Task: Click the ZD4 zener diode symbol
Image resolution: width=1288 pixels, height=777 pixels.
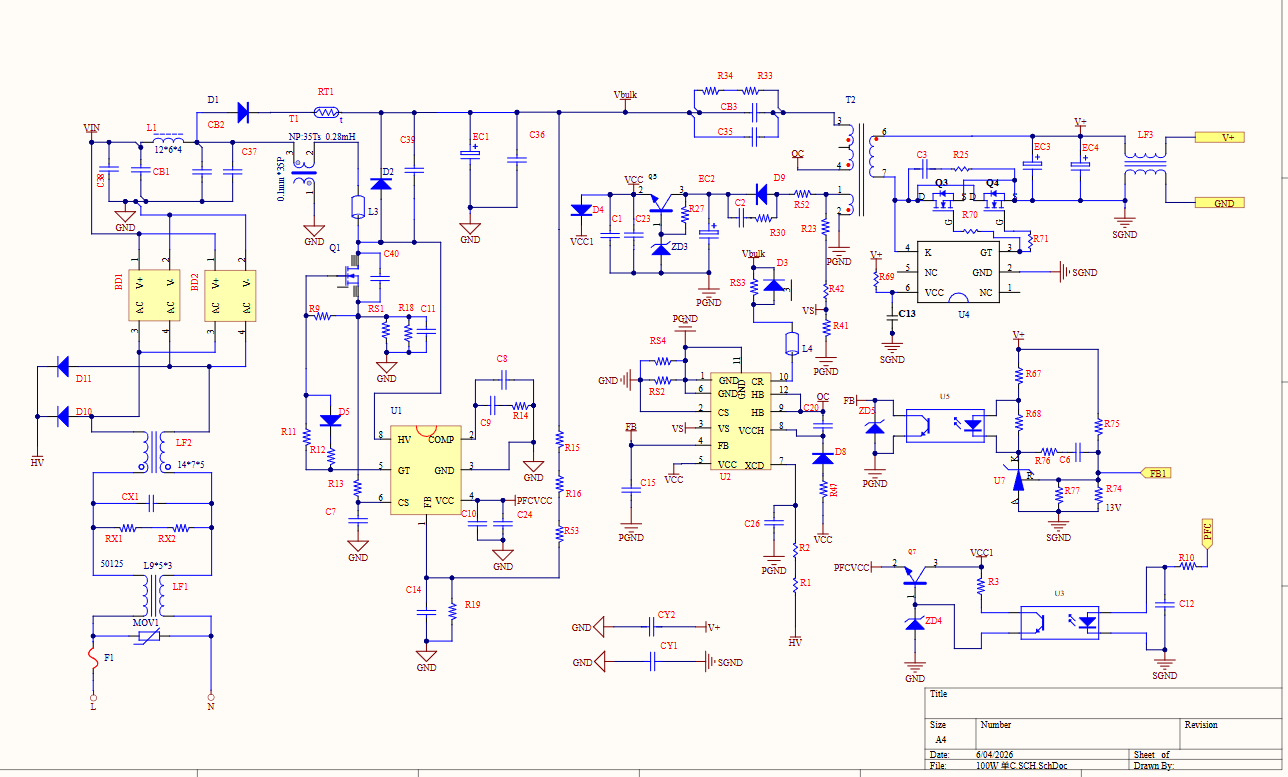Action: [x=914, y=622]
